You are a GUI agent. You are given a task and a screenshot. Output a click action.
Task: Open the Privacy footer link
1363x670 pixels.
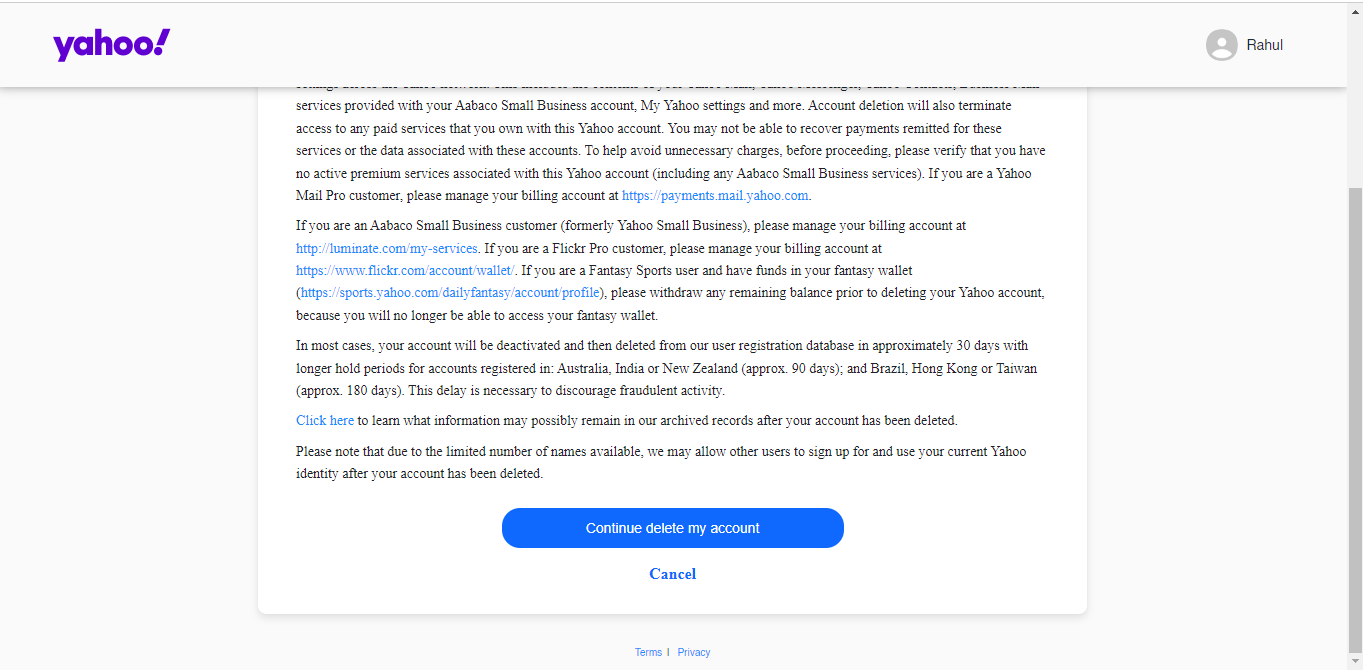click(694, 652)
